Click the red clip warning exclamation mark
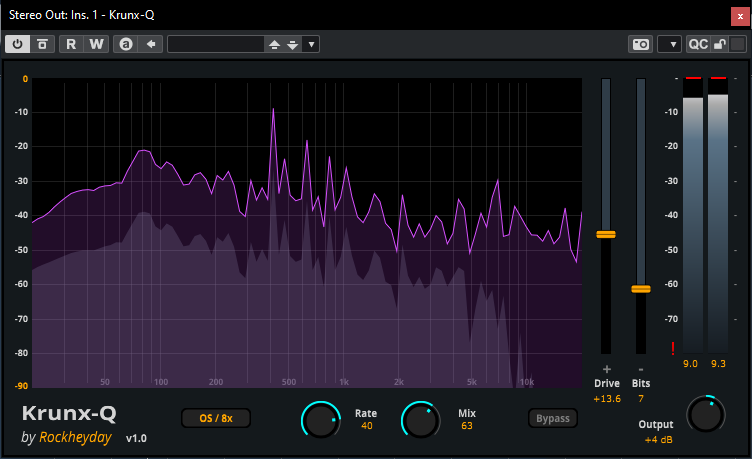This screenshot has height=459, width=752. [x=673, y=349]
